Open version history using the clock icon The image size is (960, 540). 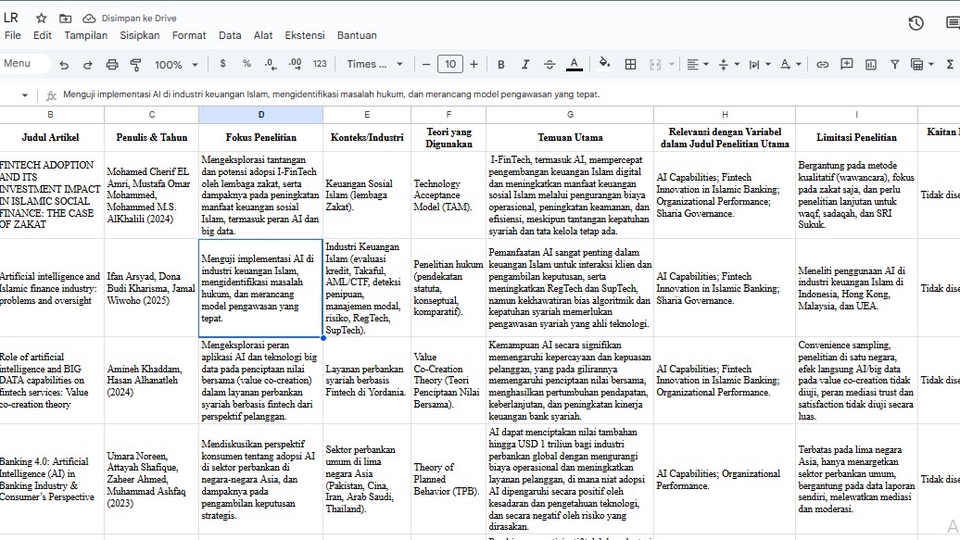pyautogui.click(x=915, y=23)
